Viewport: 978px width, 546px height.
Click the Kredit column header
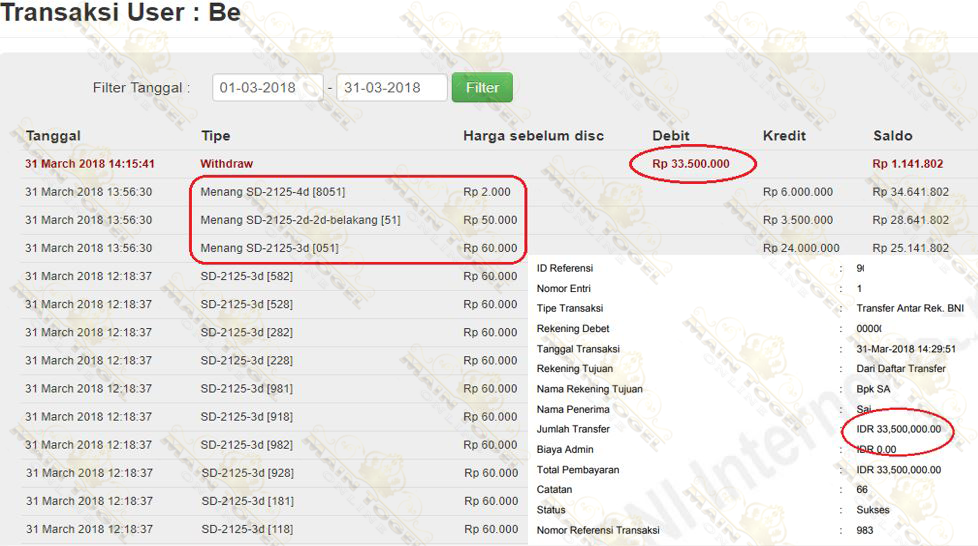(784, 136)
